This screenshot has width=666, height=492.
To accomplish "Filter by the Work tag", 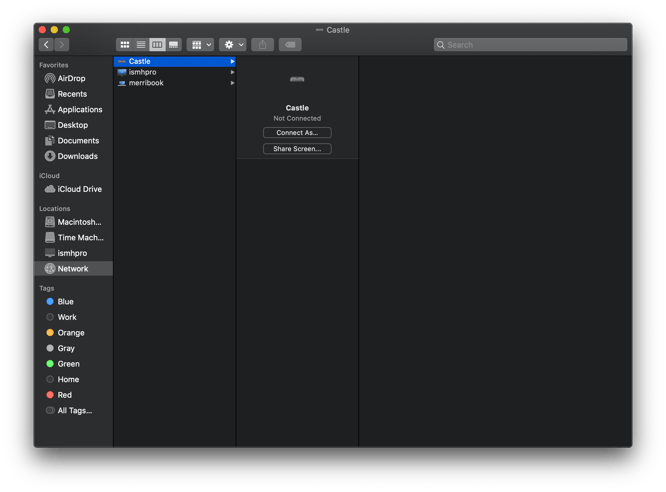I will [x=73, y=317].
